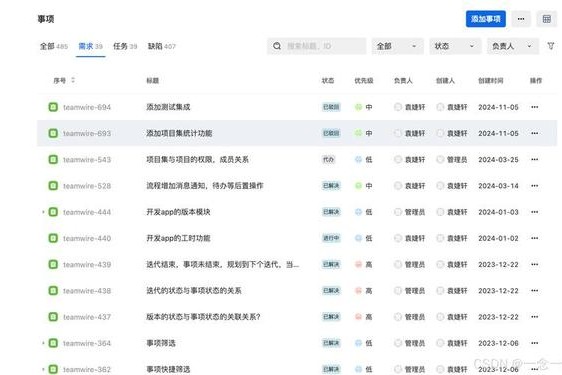Sort by 序号 column arrows
This screenshot has width=562, height=375.
tap(73, 80)
